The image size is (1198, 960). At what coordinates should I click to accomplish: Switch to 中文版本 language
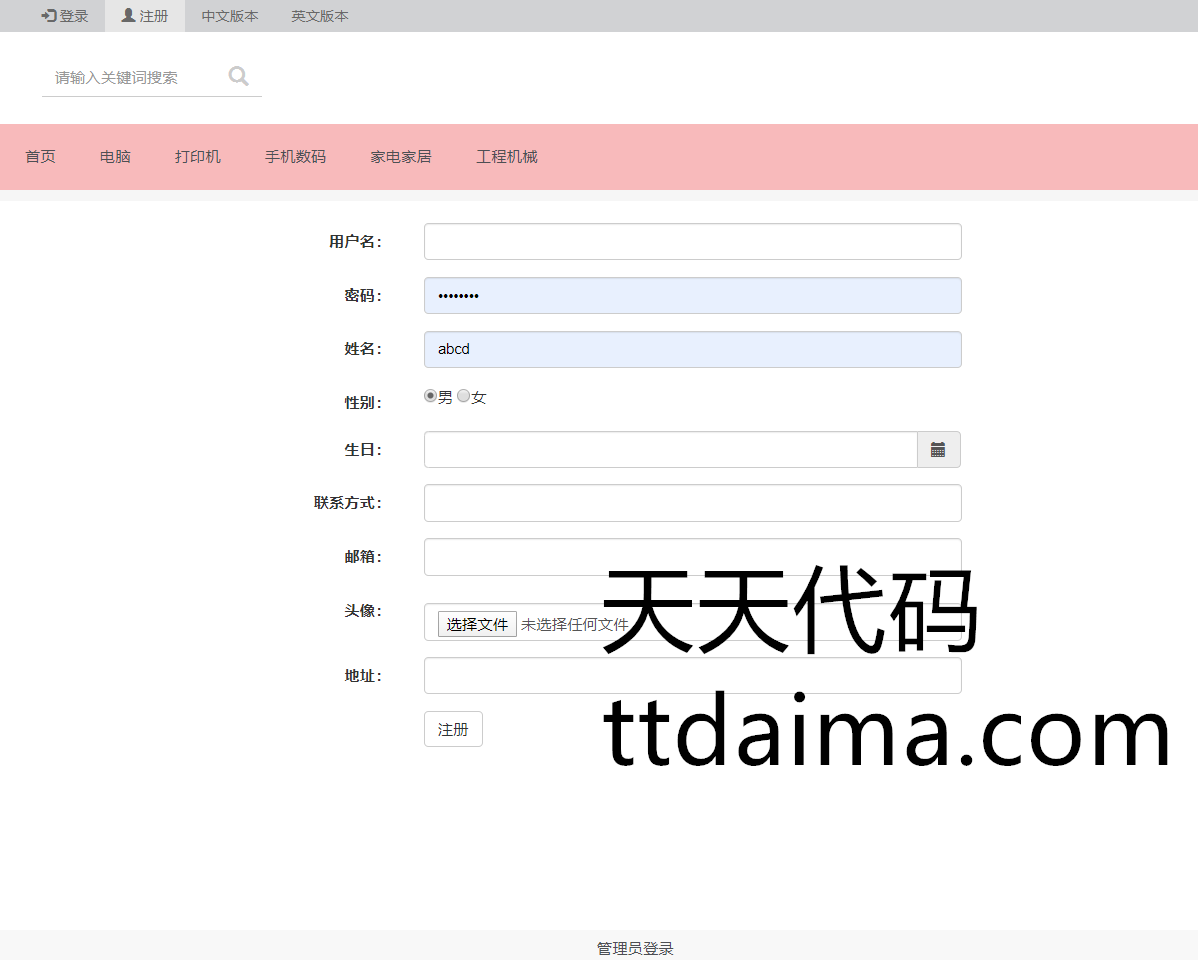[x=230, y=16]
